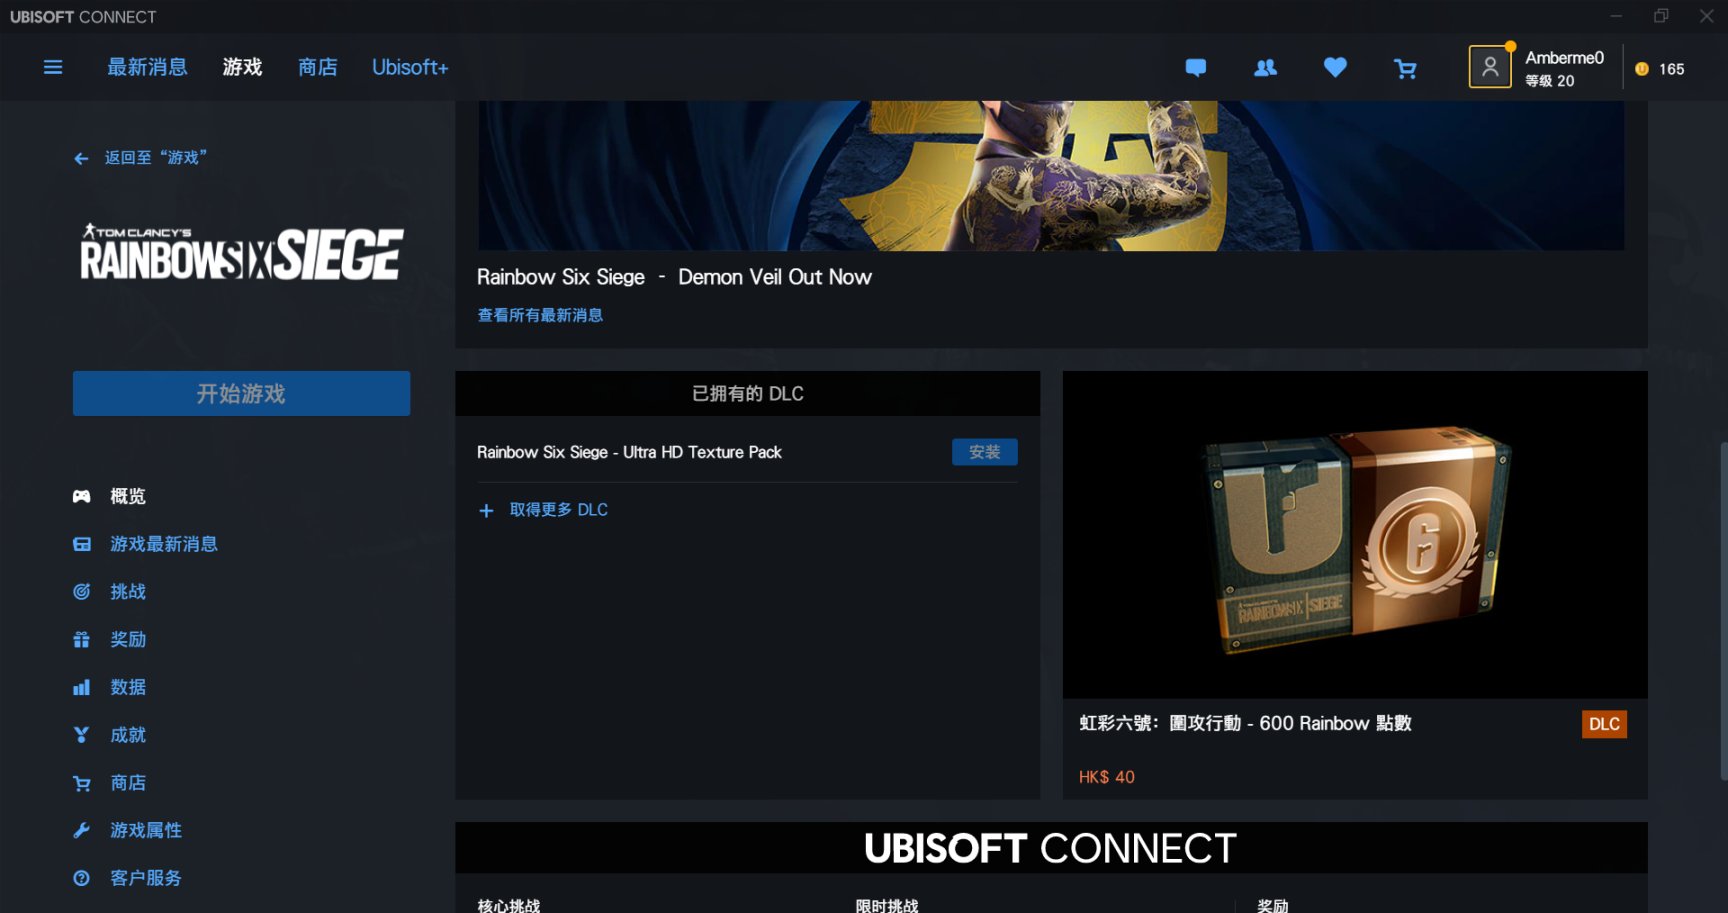Image resolution: width=1728 pixels, height=913 pixels.
Task: Click the 已拥有的 DLC panel header
Action: [747, 394]
